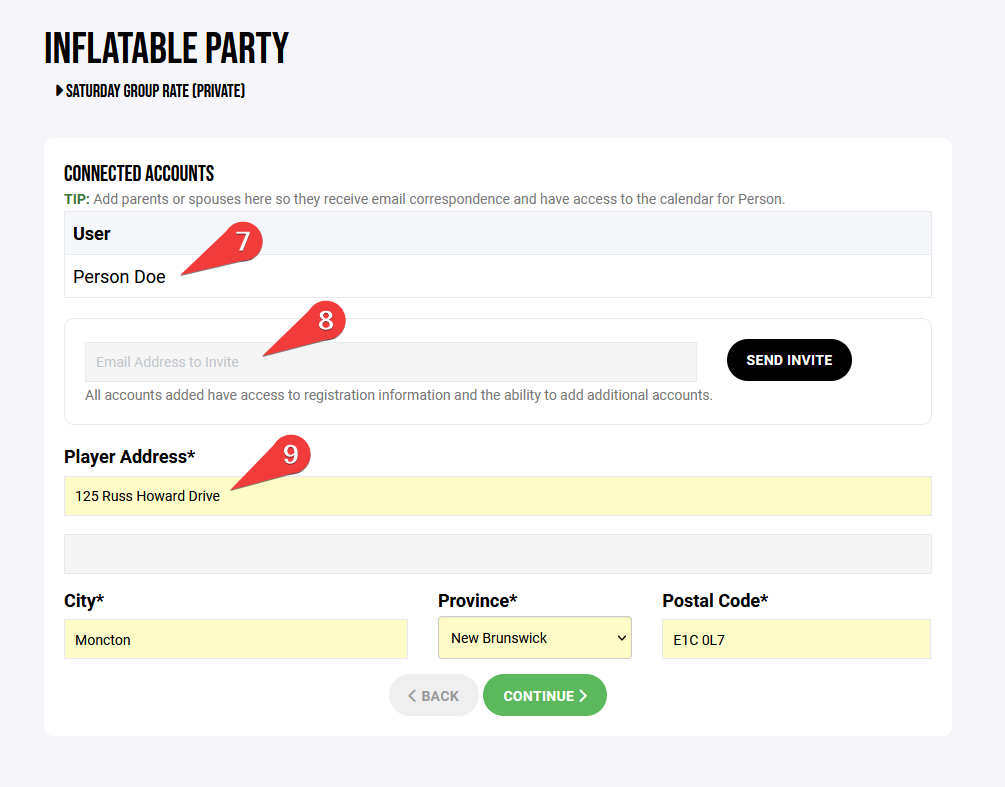Click the empty second address line field

497,554
